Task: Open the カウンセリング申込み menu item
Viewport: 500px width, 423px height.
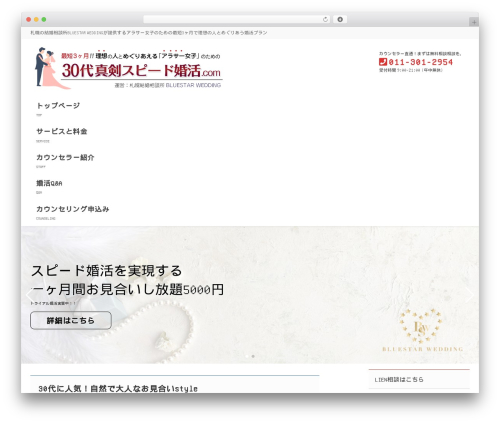Action: click(73, 209)
